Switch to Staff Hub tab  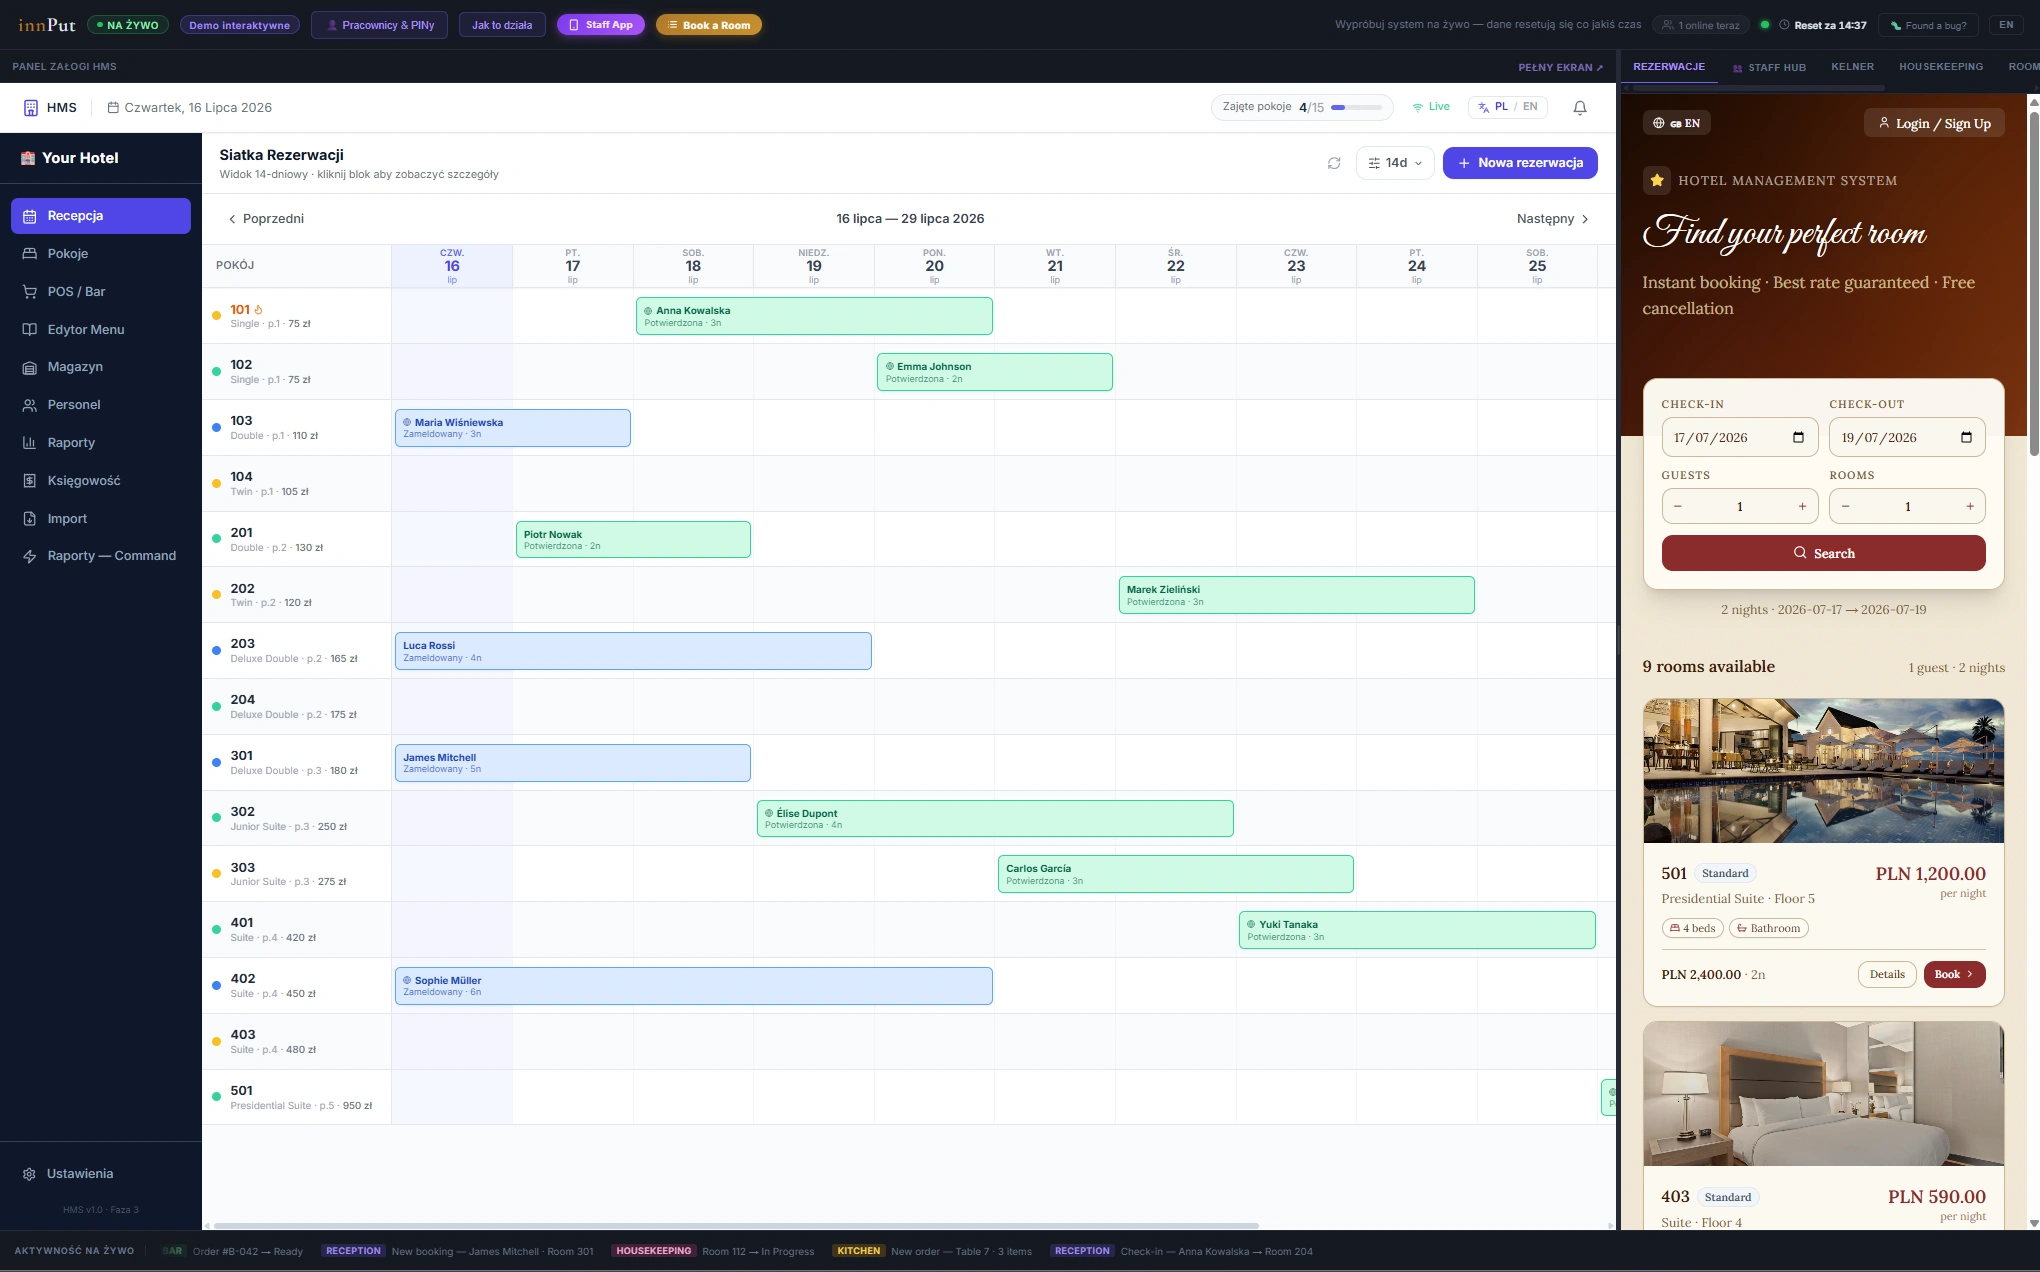pos(1769,68)
